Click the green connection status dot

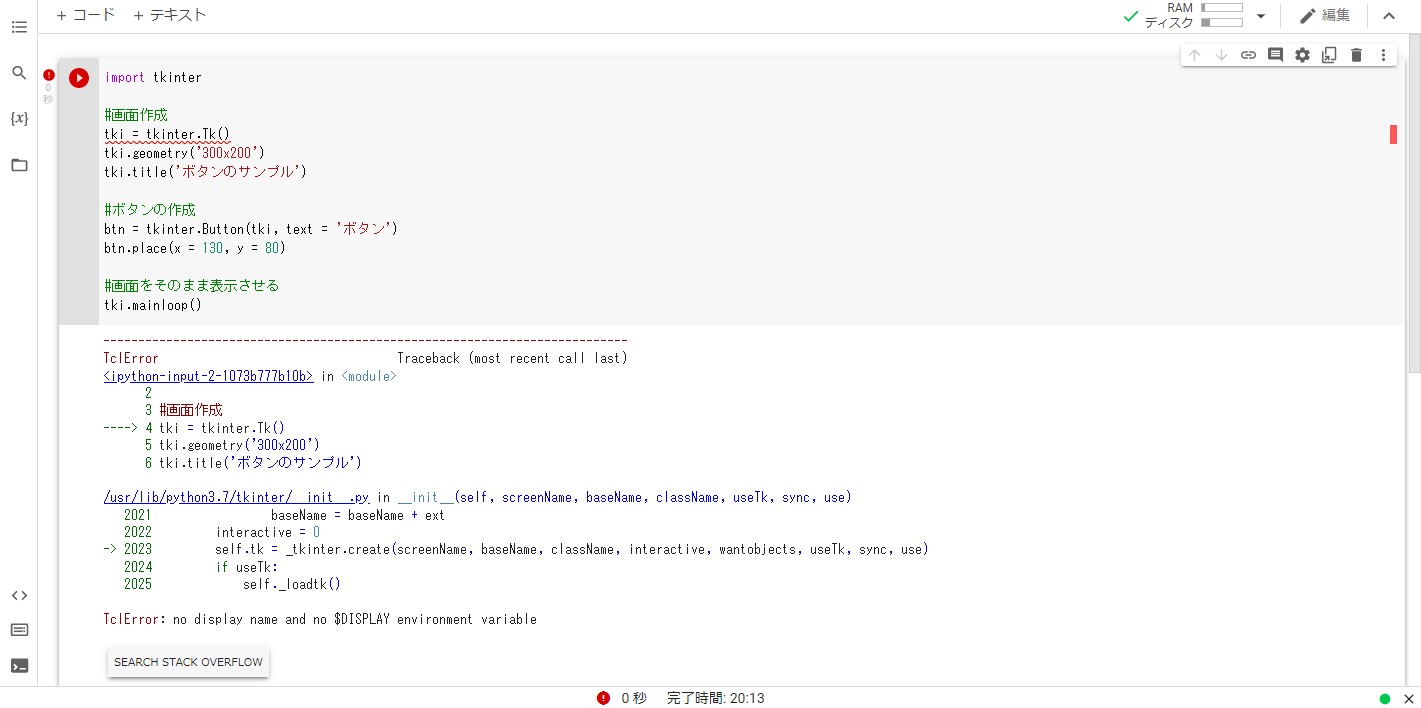pos(1385,699)
